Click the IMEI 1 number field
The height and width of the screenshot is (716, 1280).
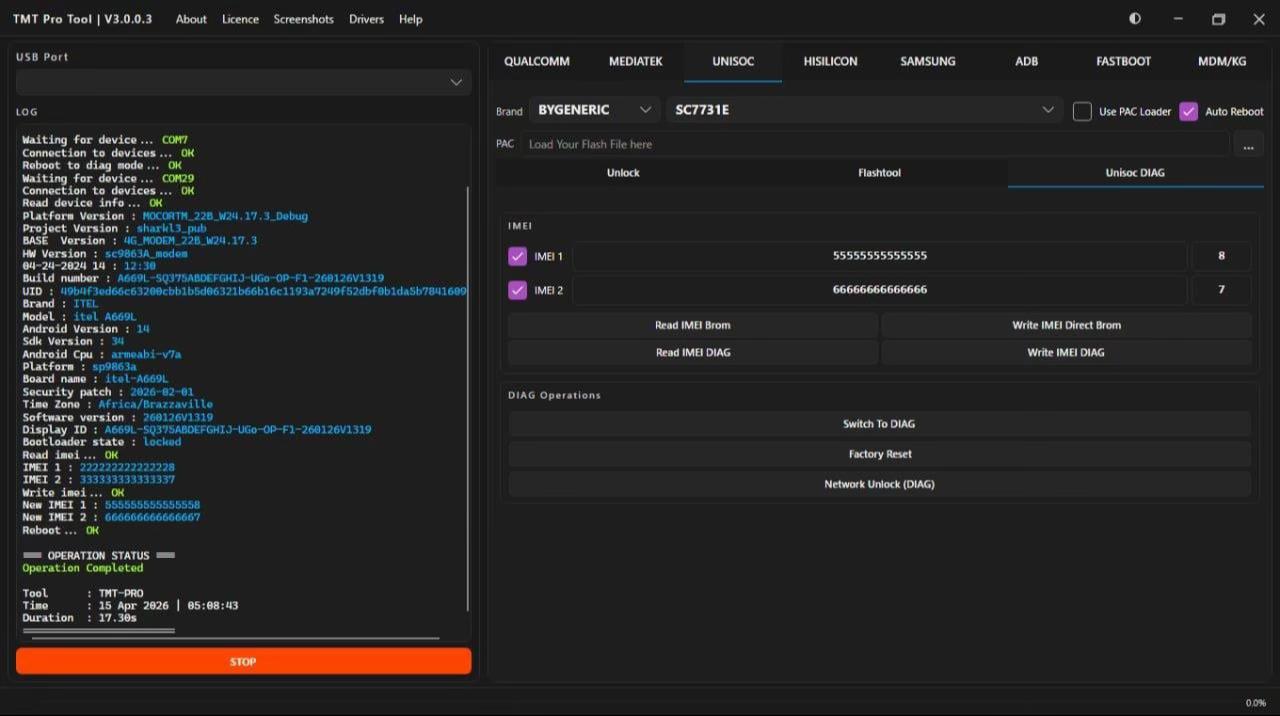pos(879,256)
